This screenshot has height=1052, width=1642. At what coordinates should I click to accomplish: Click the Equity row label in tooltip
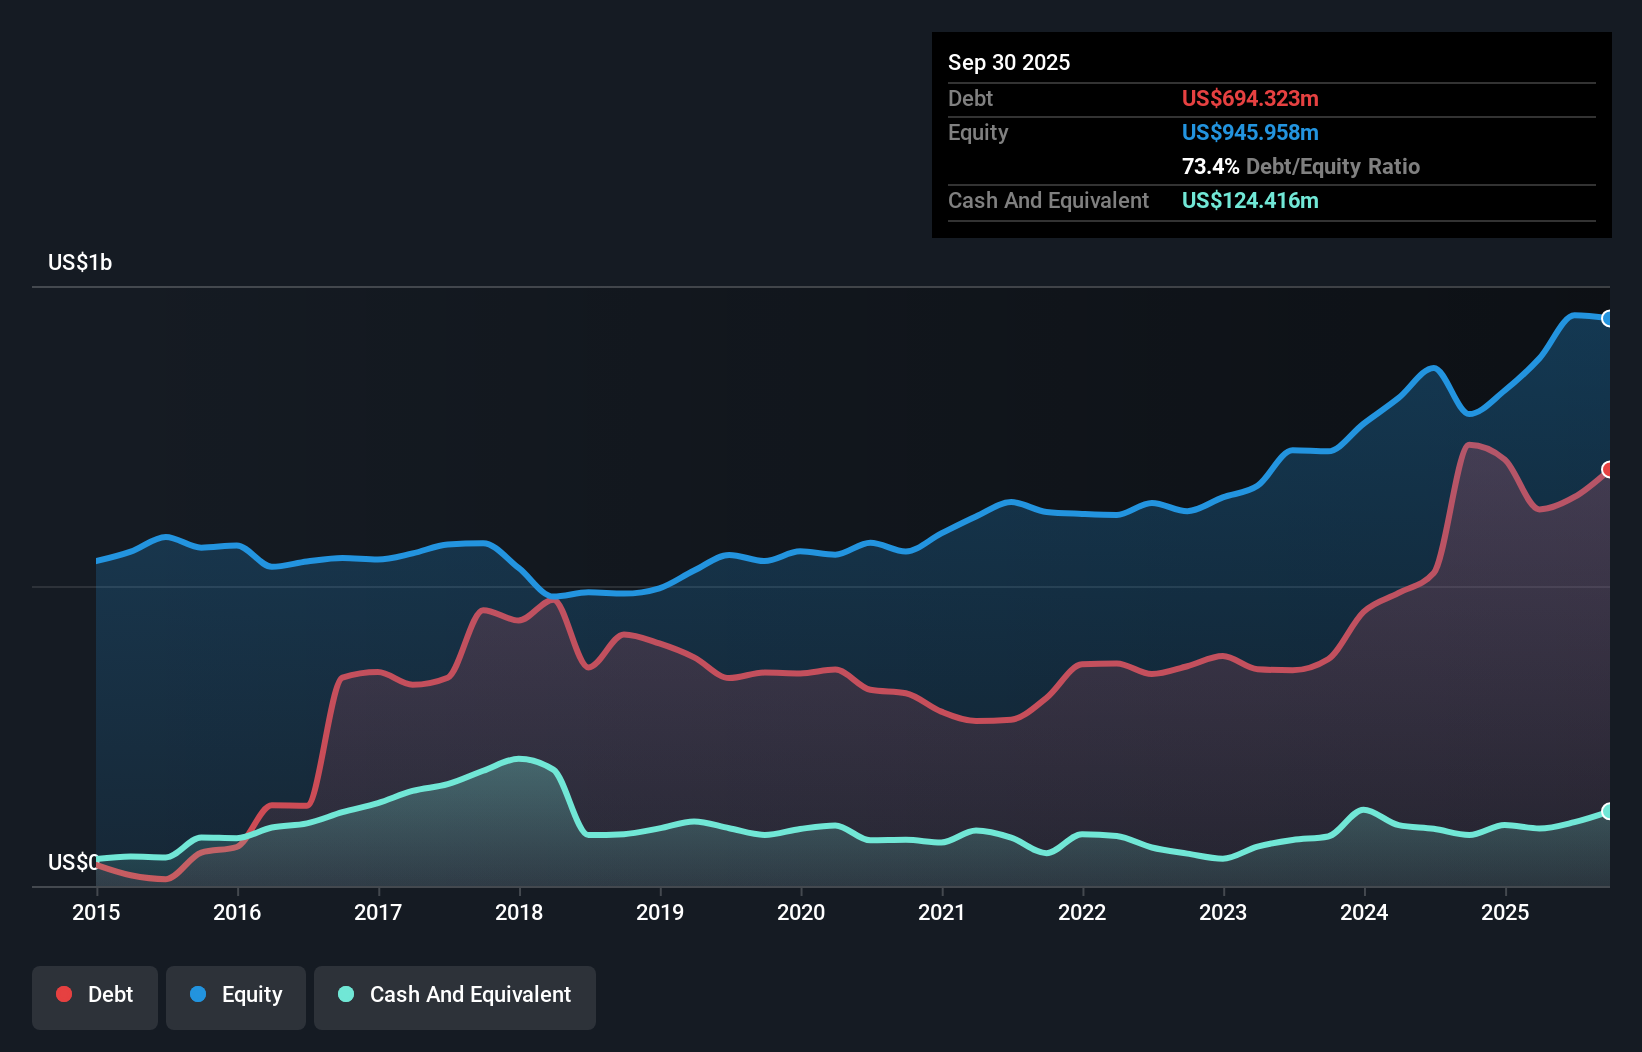(978, 132)
